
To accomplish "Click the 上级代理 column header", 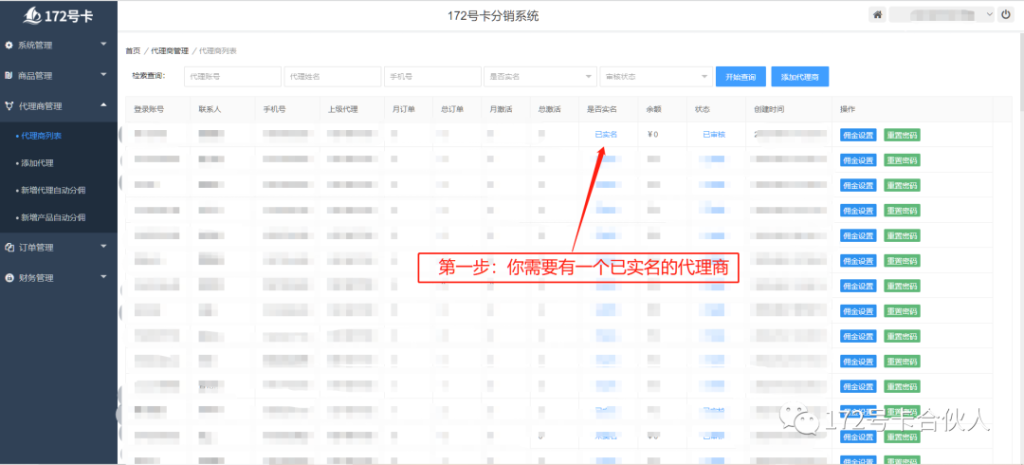I will coord(343,109).
